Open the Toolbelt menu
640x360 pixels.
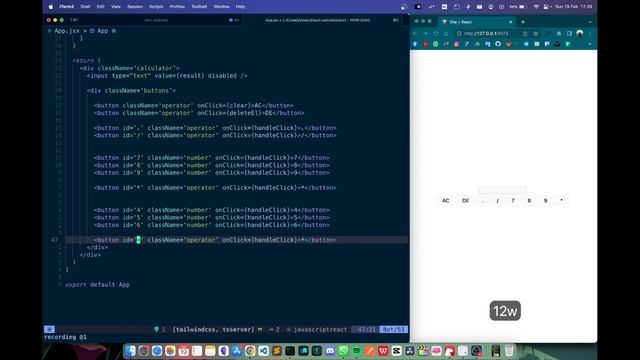(x=199, y=7)
